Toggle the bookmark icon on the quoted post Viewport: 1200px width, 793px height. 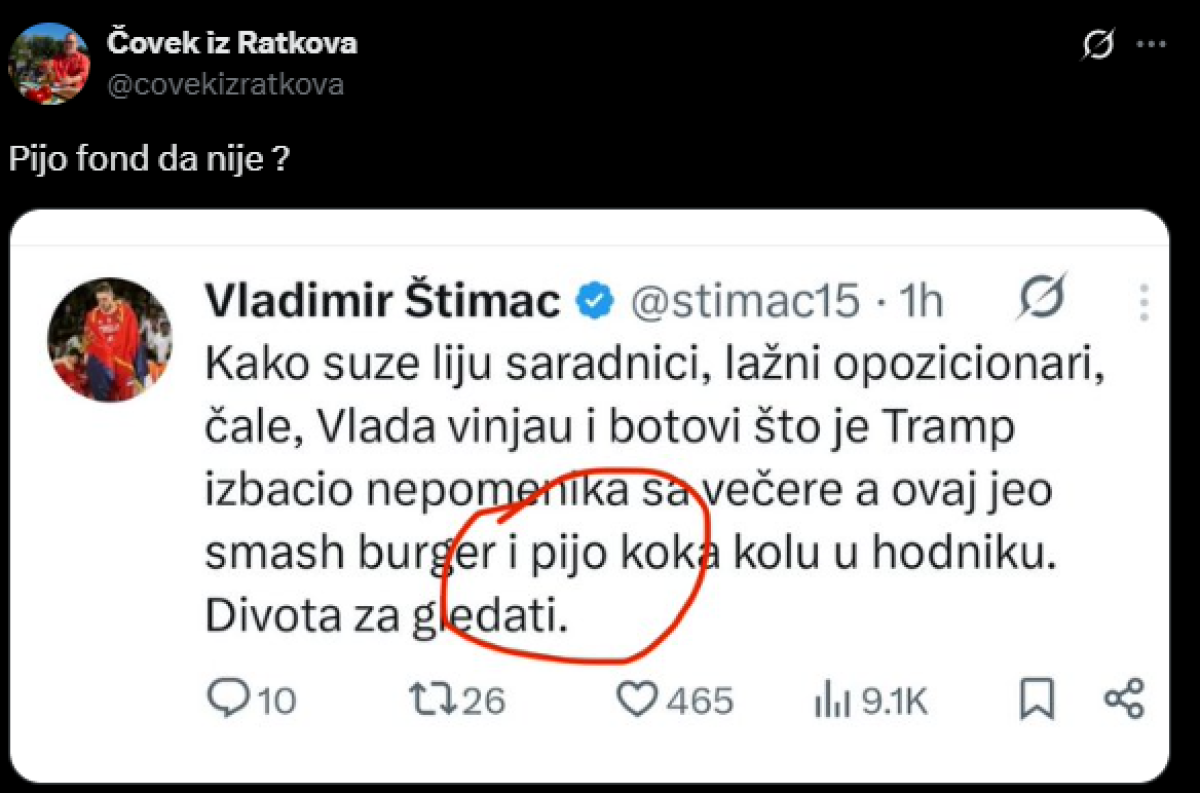coord(1037,698)
